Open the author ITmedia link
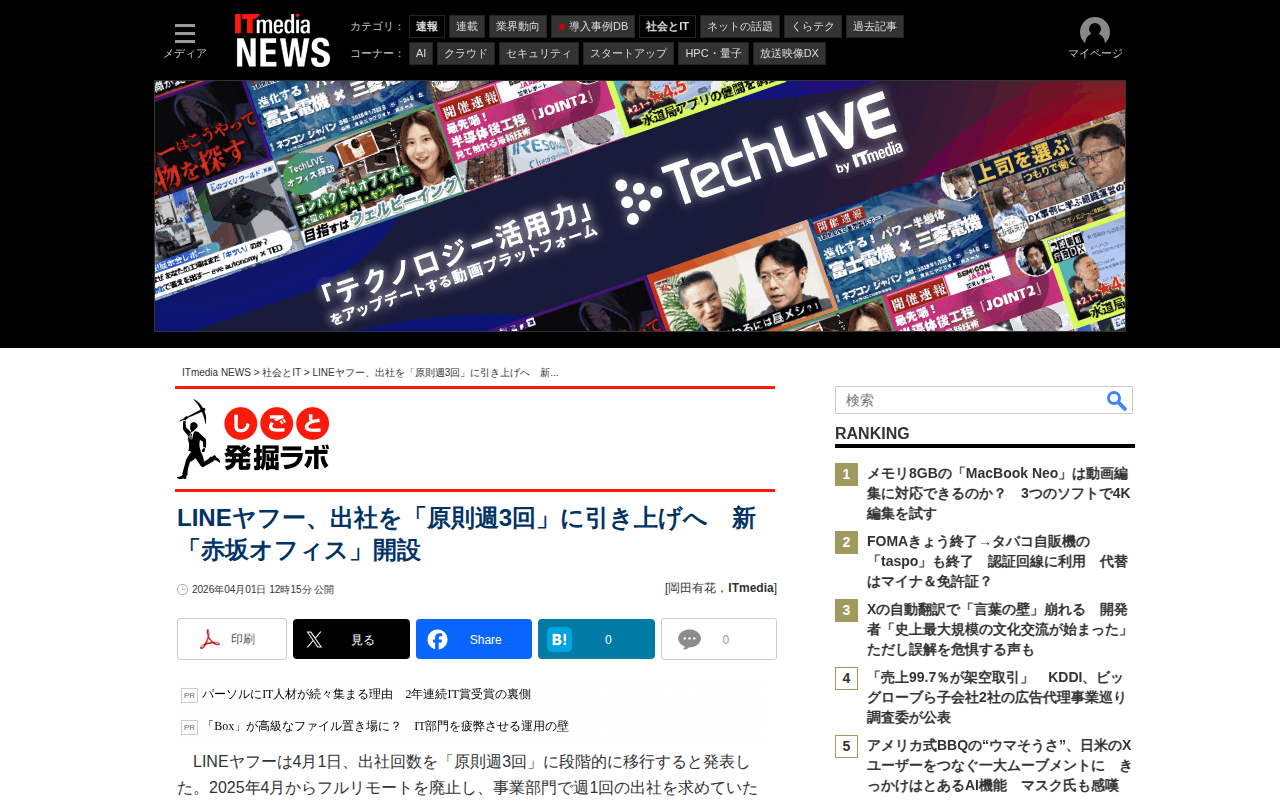The width and height of the screenshot is (1280, 800). point(751,588)
